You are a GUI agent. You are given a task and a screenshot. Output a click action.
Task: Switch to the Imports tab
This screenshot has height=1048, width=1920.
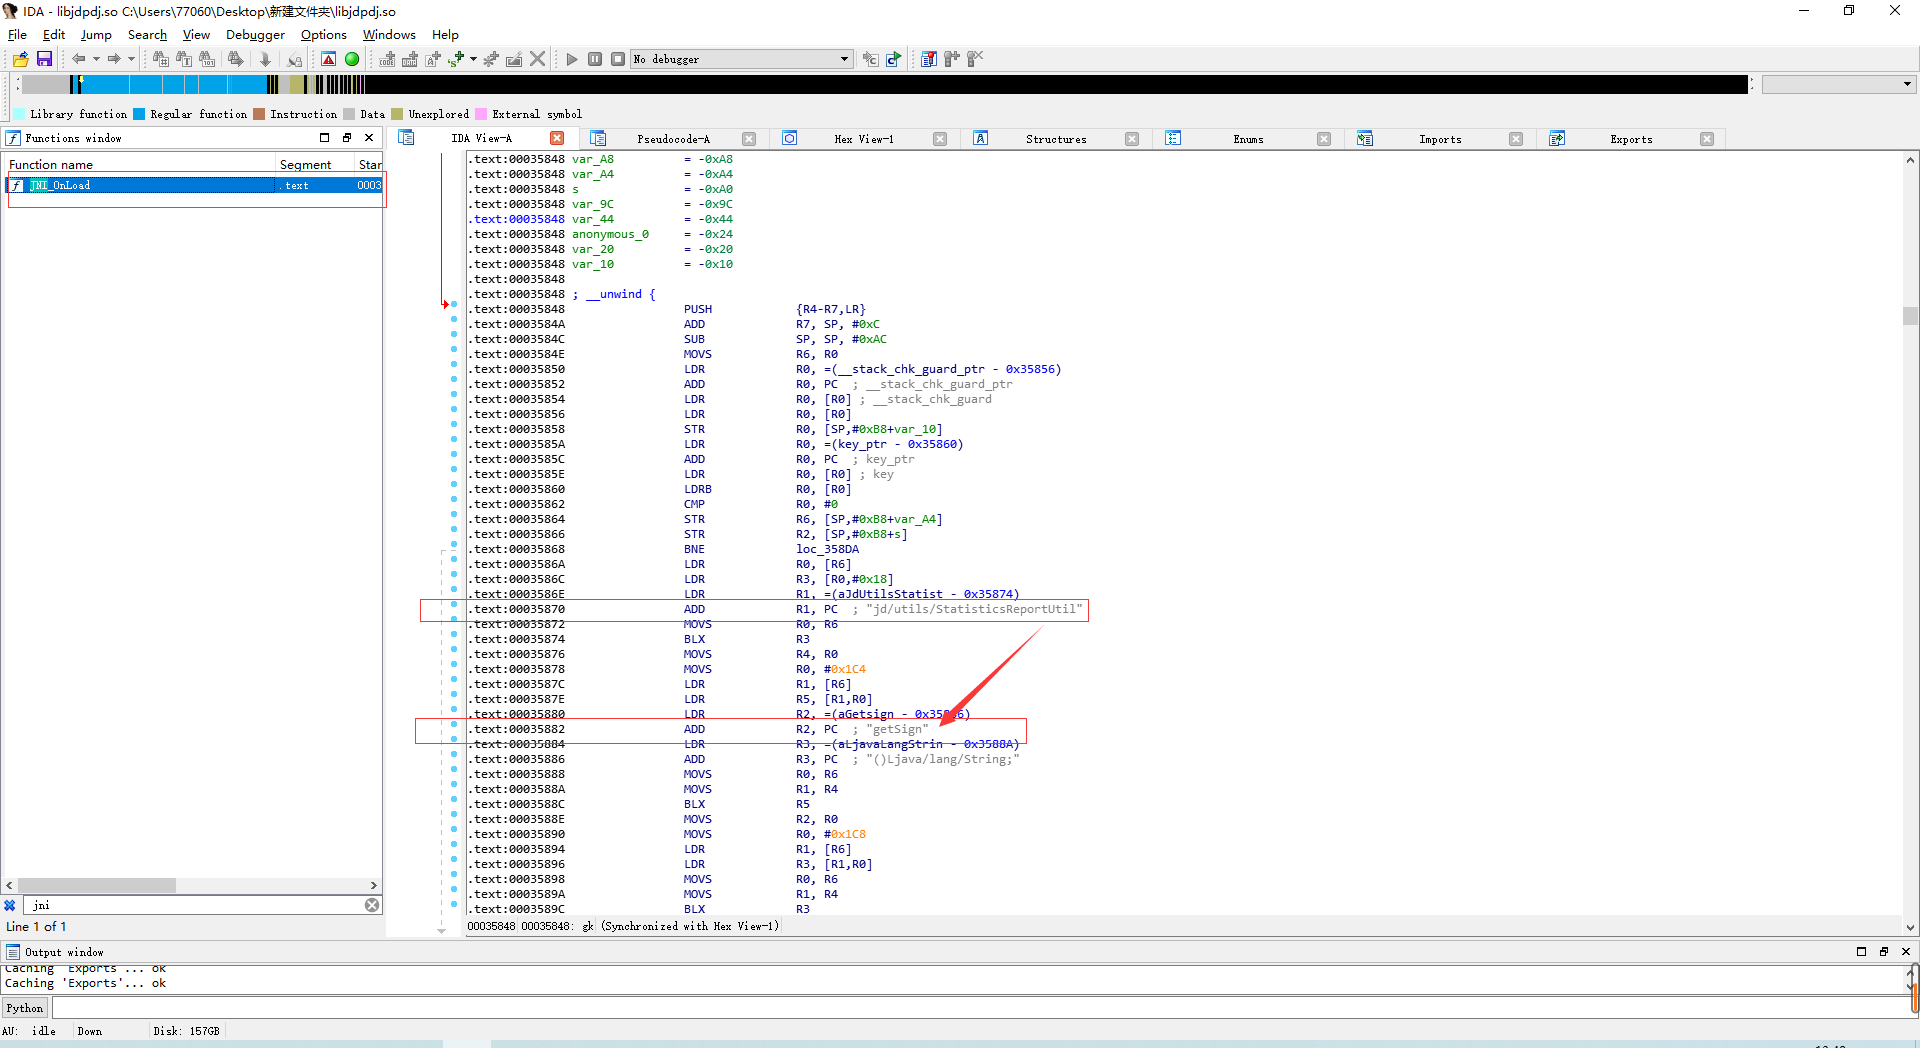click(1440, 139)
